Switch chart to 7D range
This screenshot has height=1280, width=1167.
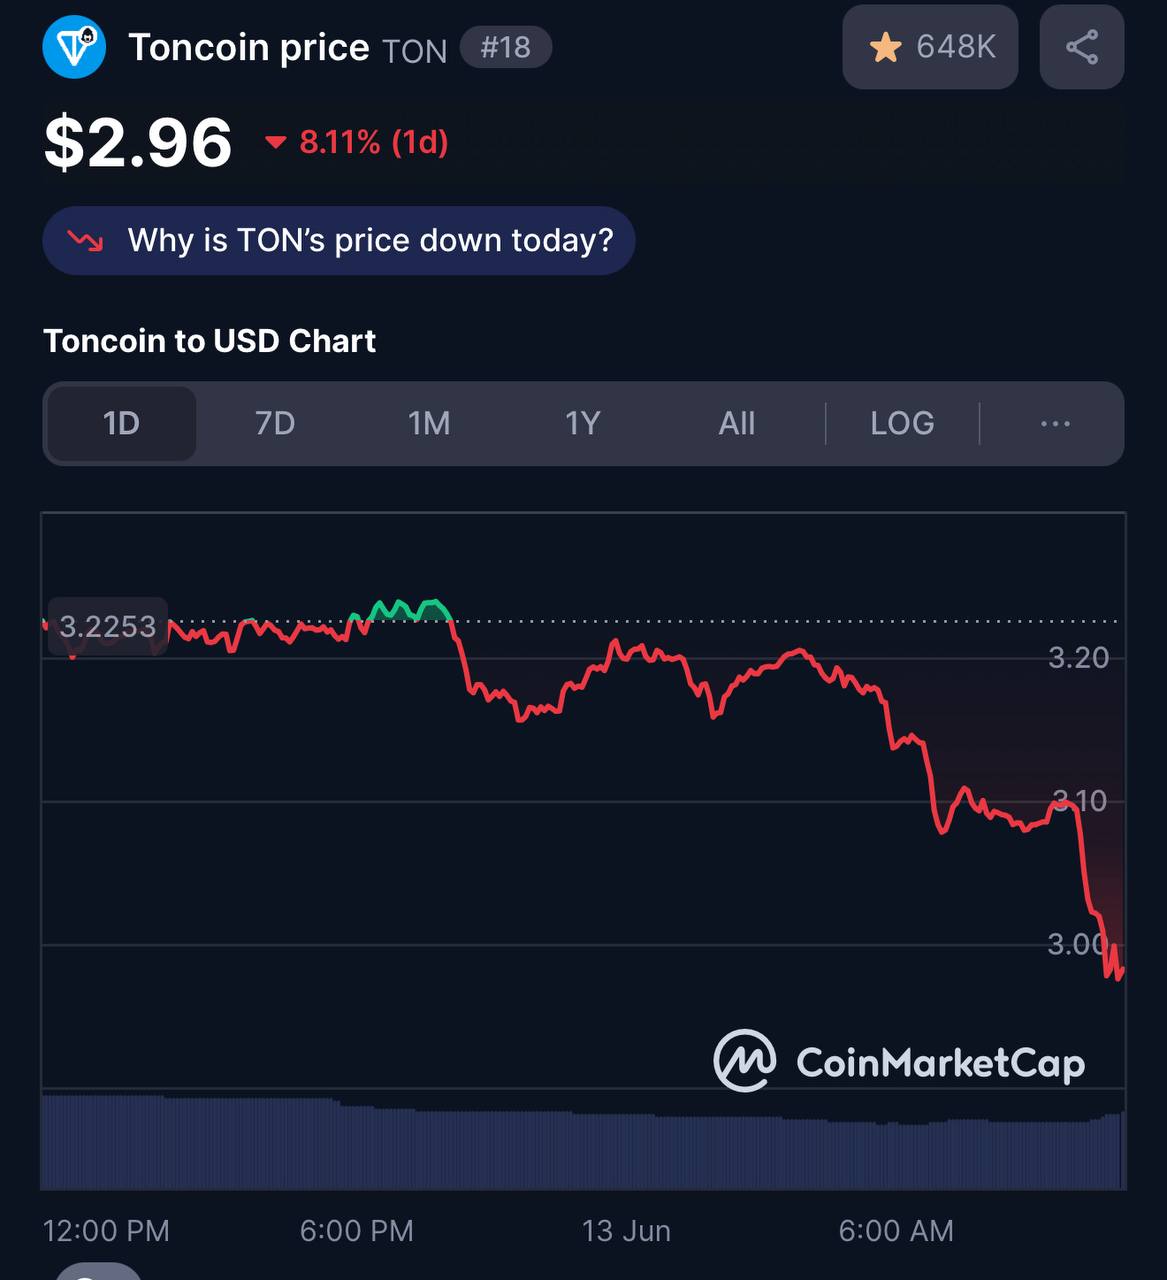(x=275, y=423)
